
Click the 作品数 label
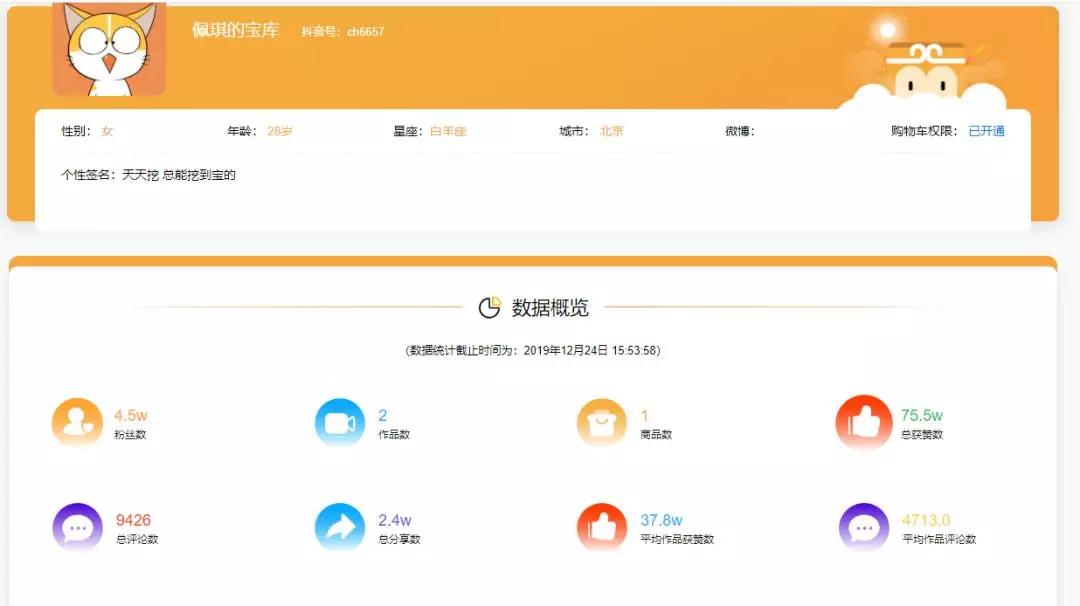(394, 435)
